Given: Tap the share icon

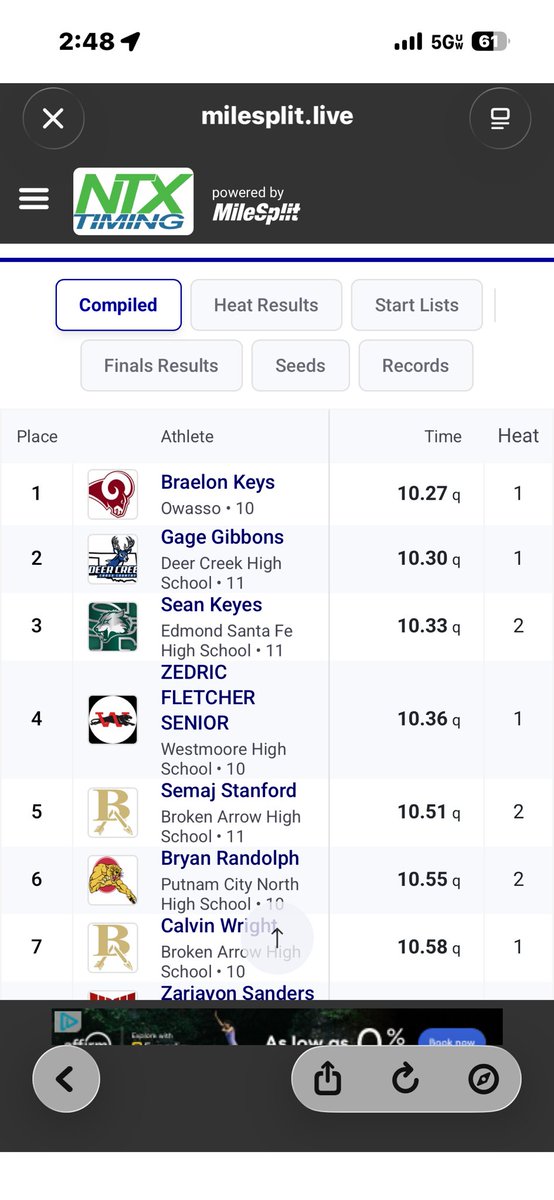Looking at the screenshot, I should (328, 1079).
